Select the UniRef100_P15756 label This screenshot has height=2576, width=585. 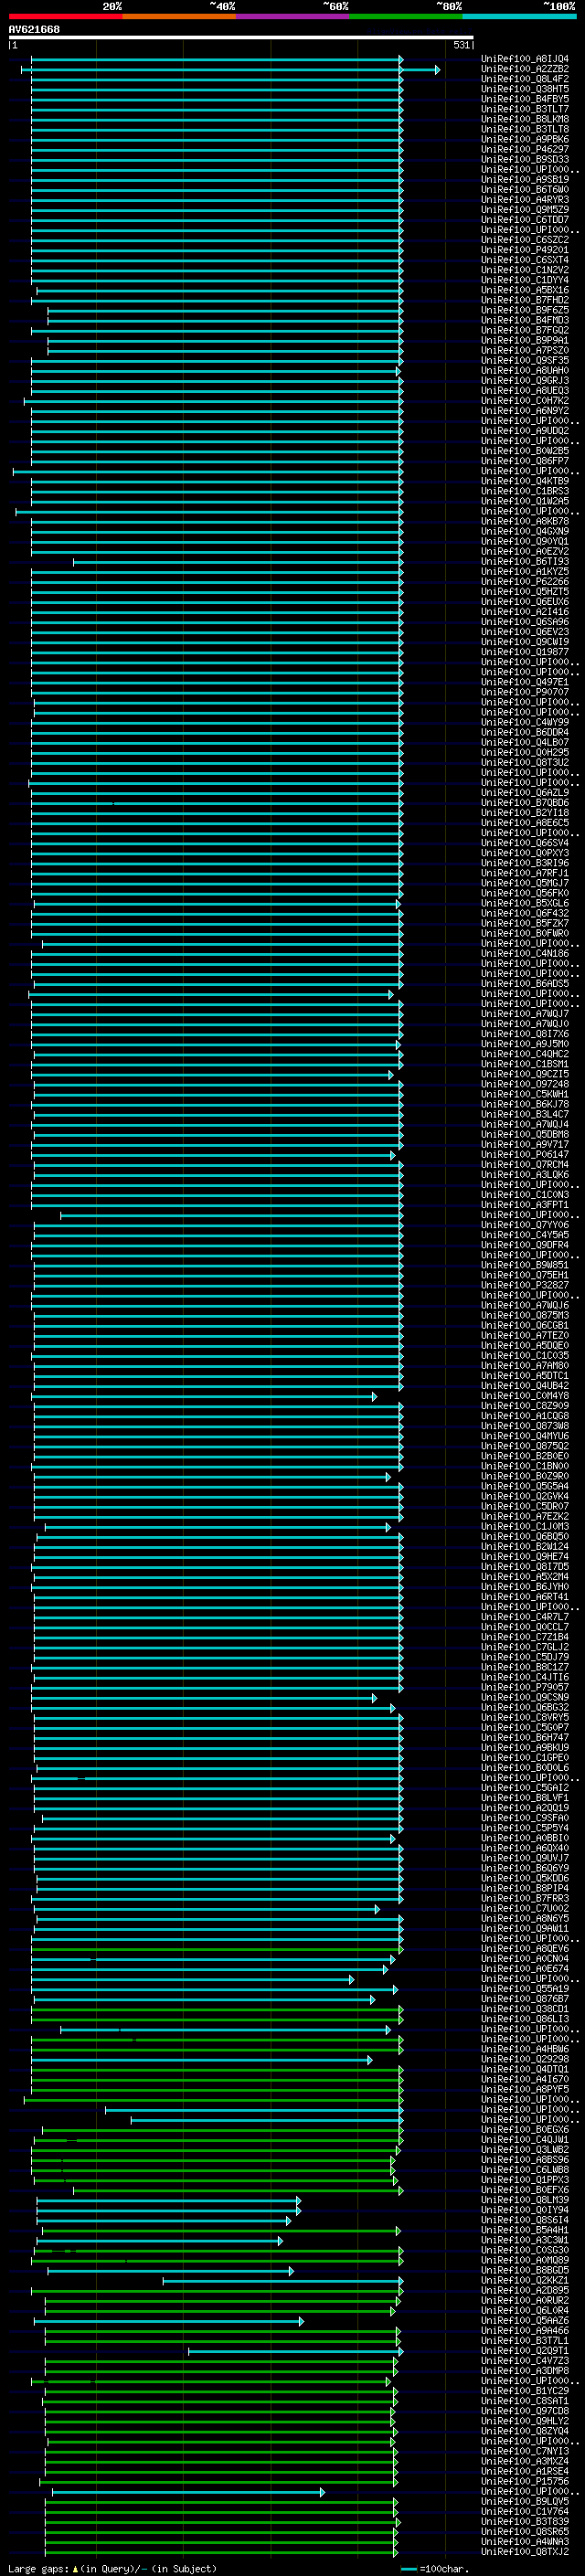coord(525,2481)
